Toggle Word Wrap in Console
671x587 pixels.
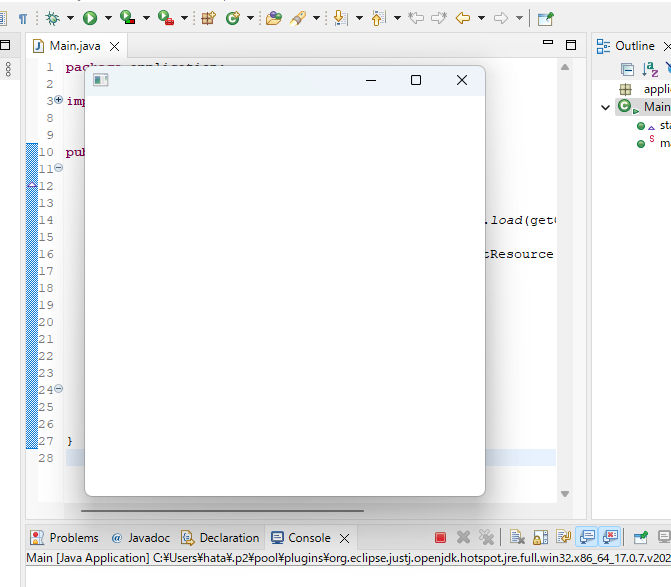tap(564, 537)
